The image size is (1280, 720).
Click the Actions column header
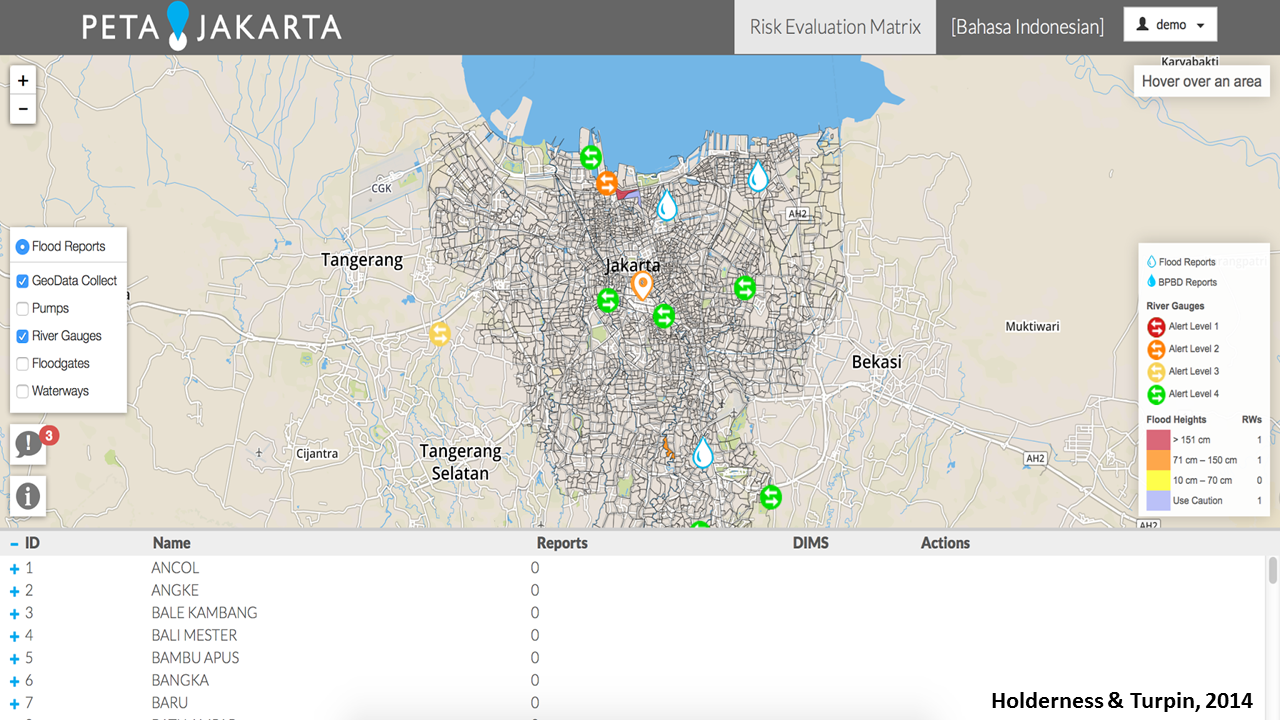945,543
